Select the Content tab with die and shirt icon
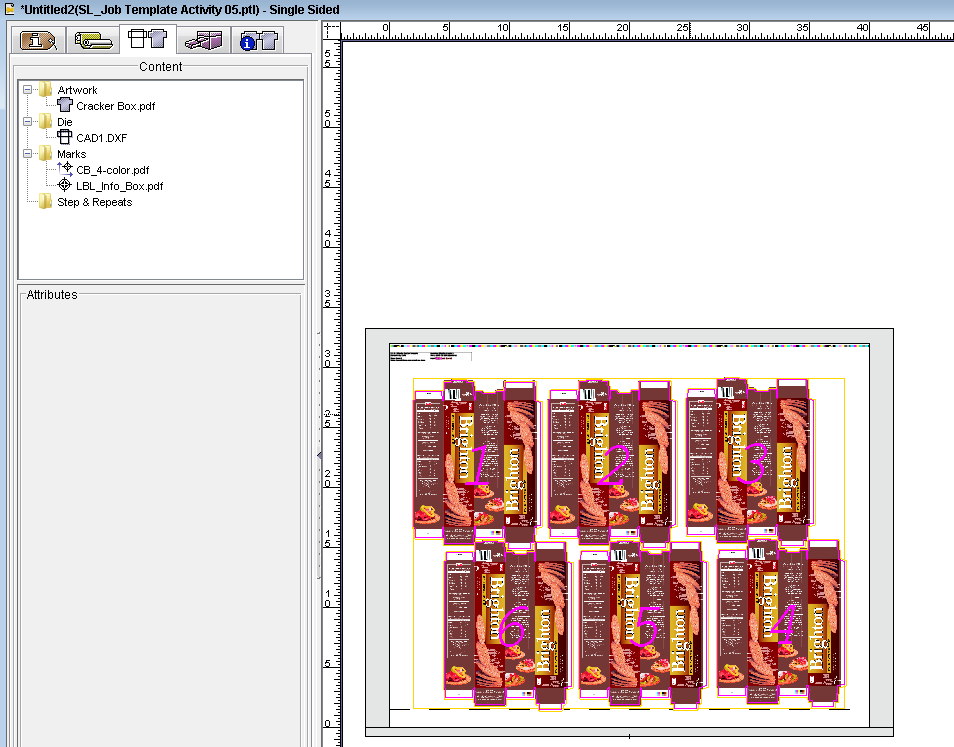 pos(148,39)
